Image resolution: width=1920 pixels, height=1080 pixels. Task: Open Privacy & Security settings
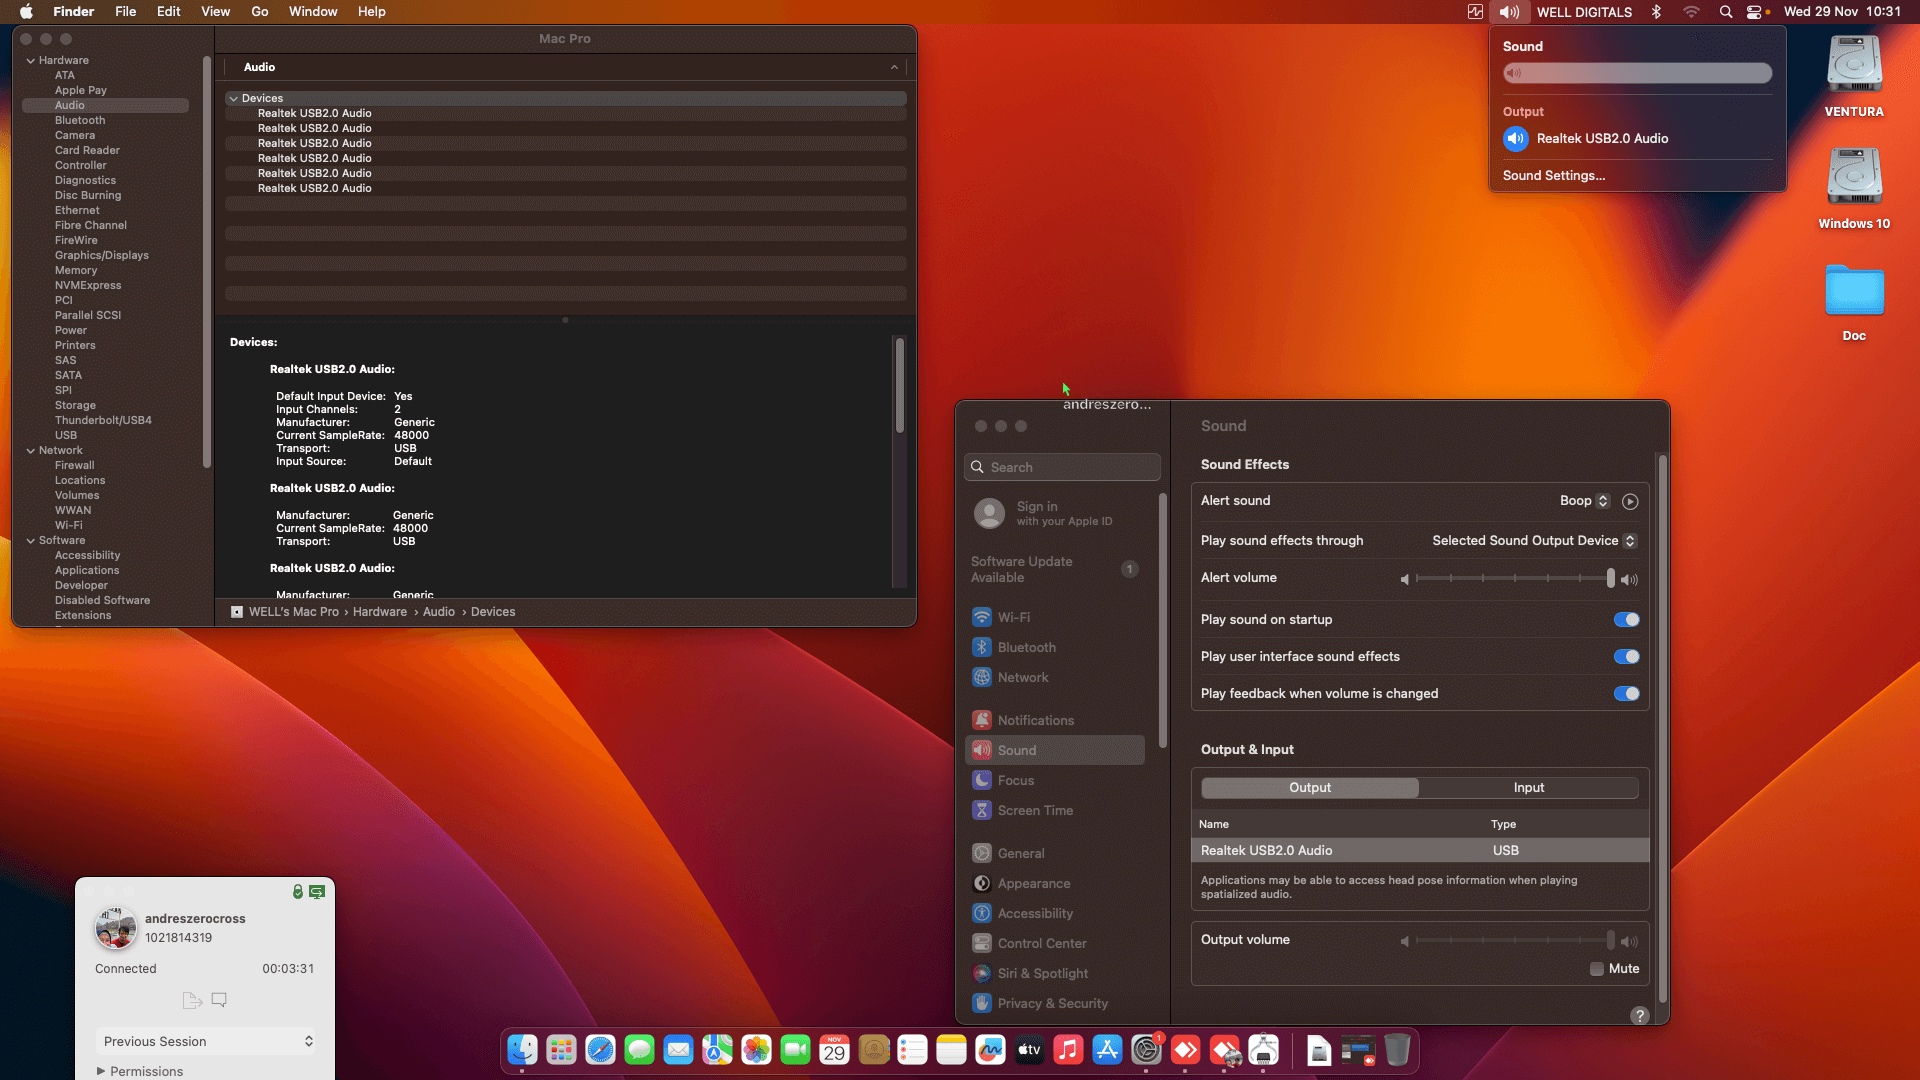[x=1055, y=1003]
